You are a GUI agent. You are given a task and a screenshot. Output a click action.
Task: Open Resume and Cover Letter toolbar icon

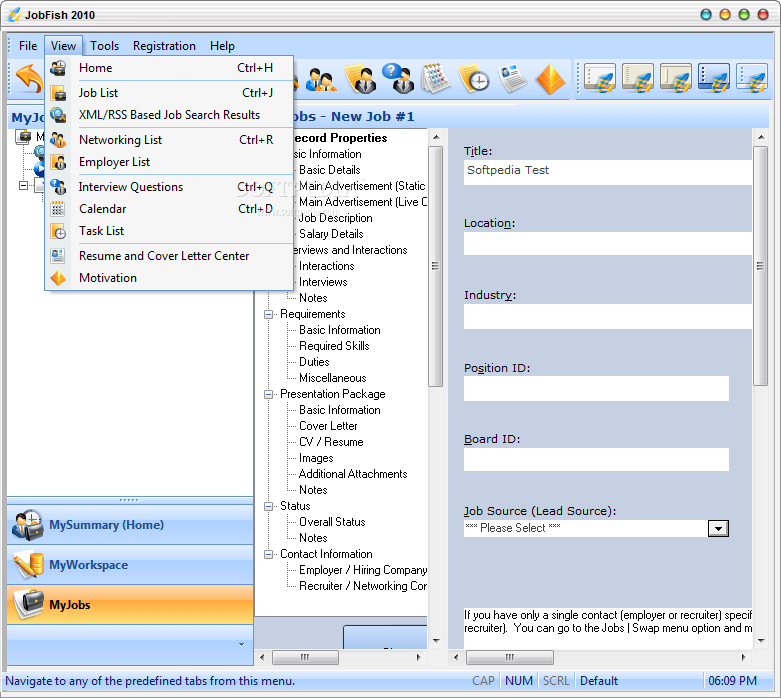(x=512, y=78)
